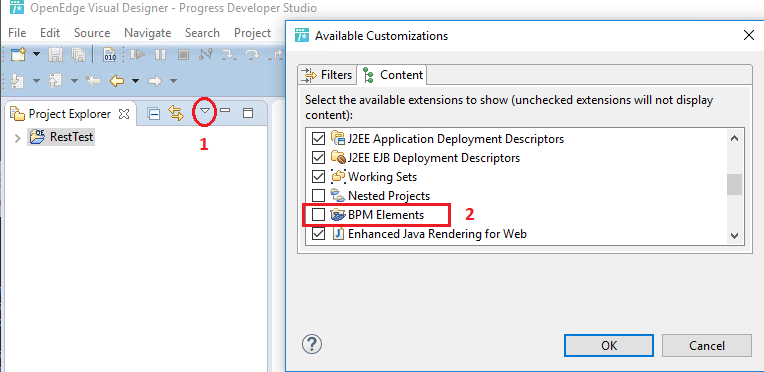Viewport: 764px width, 372px height.
Task: Click the Save toolbar icon
Action: tap(56, 55)
